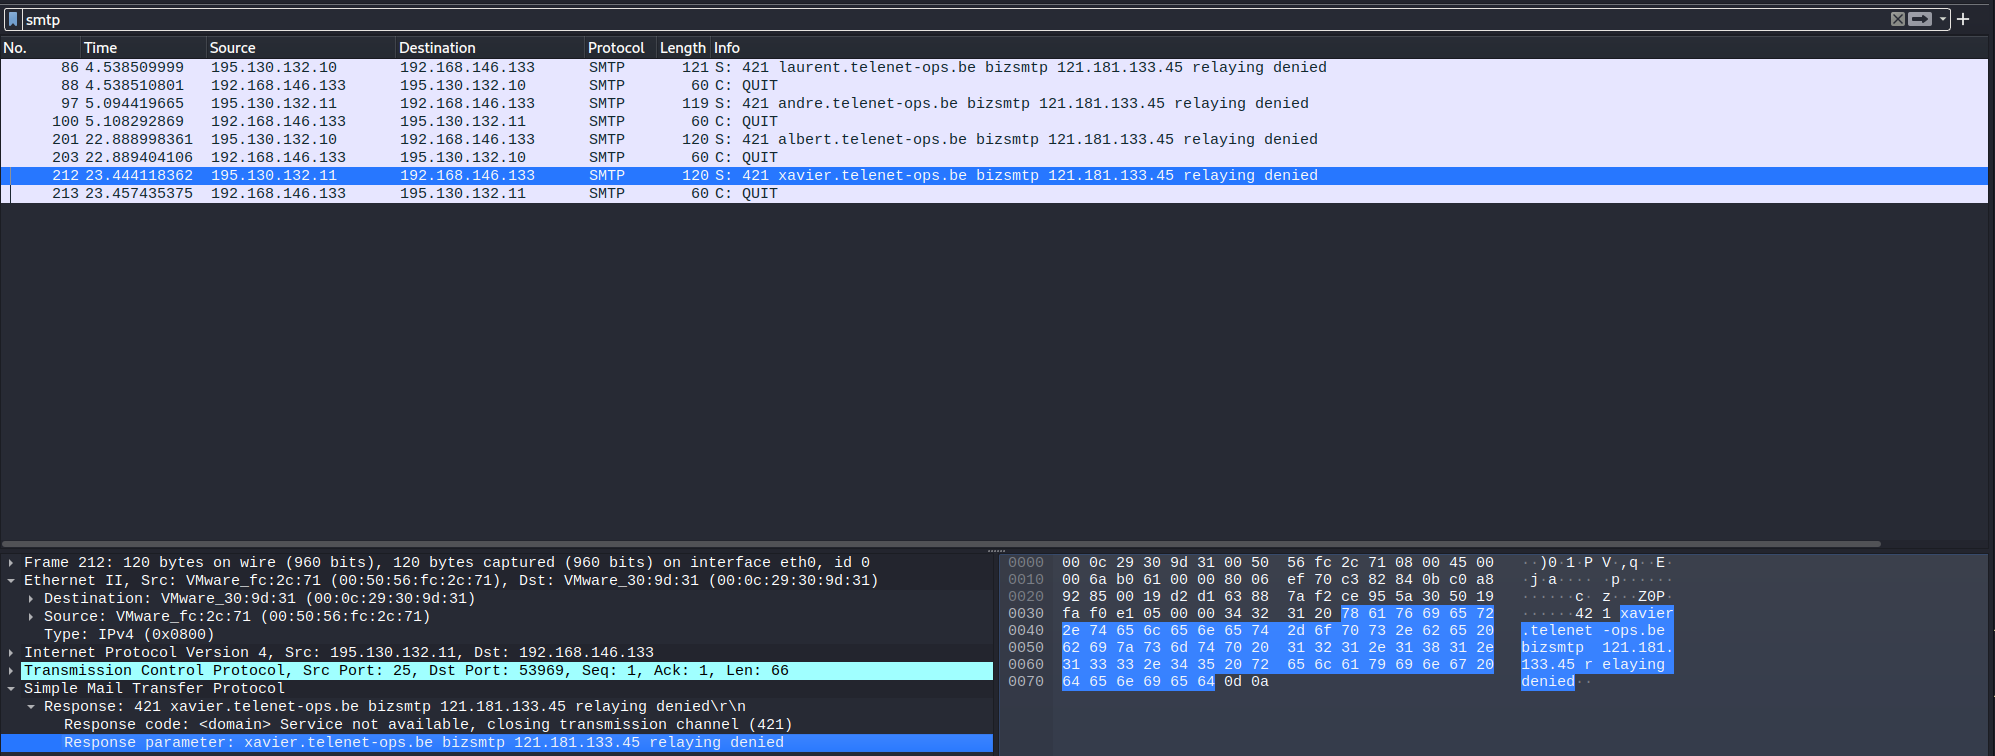
Task: Select packet 203 QUIT row
Action: [x=994, y=158]
